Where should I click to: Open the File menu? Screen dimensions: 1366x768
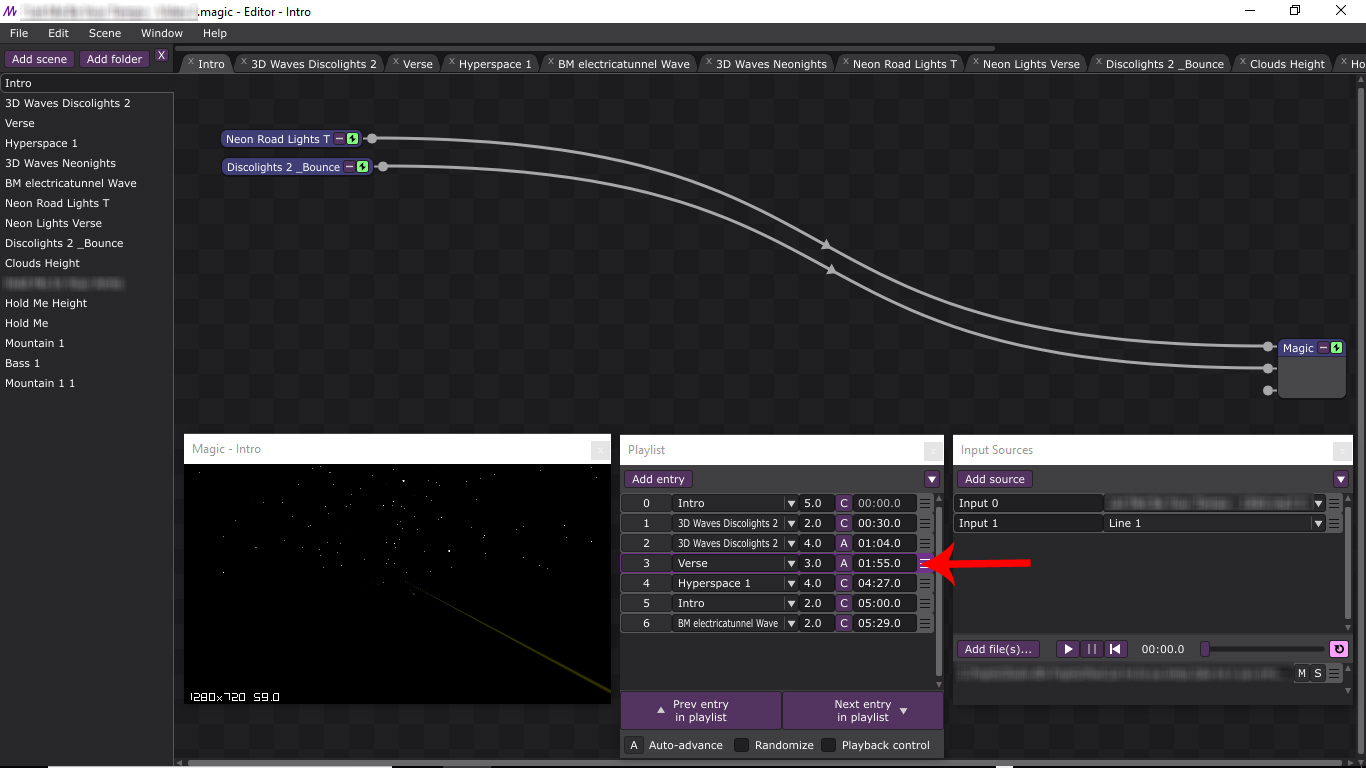point(19,33)
